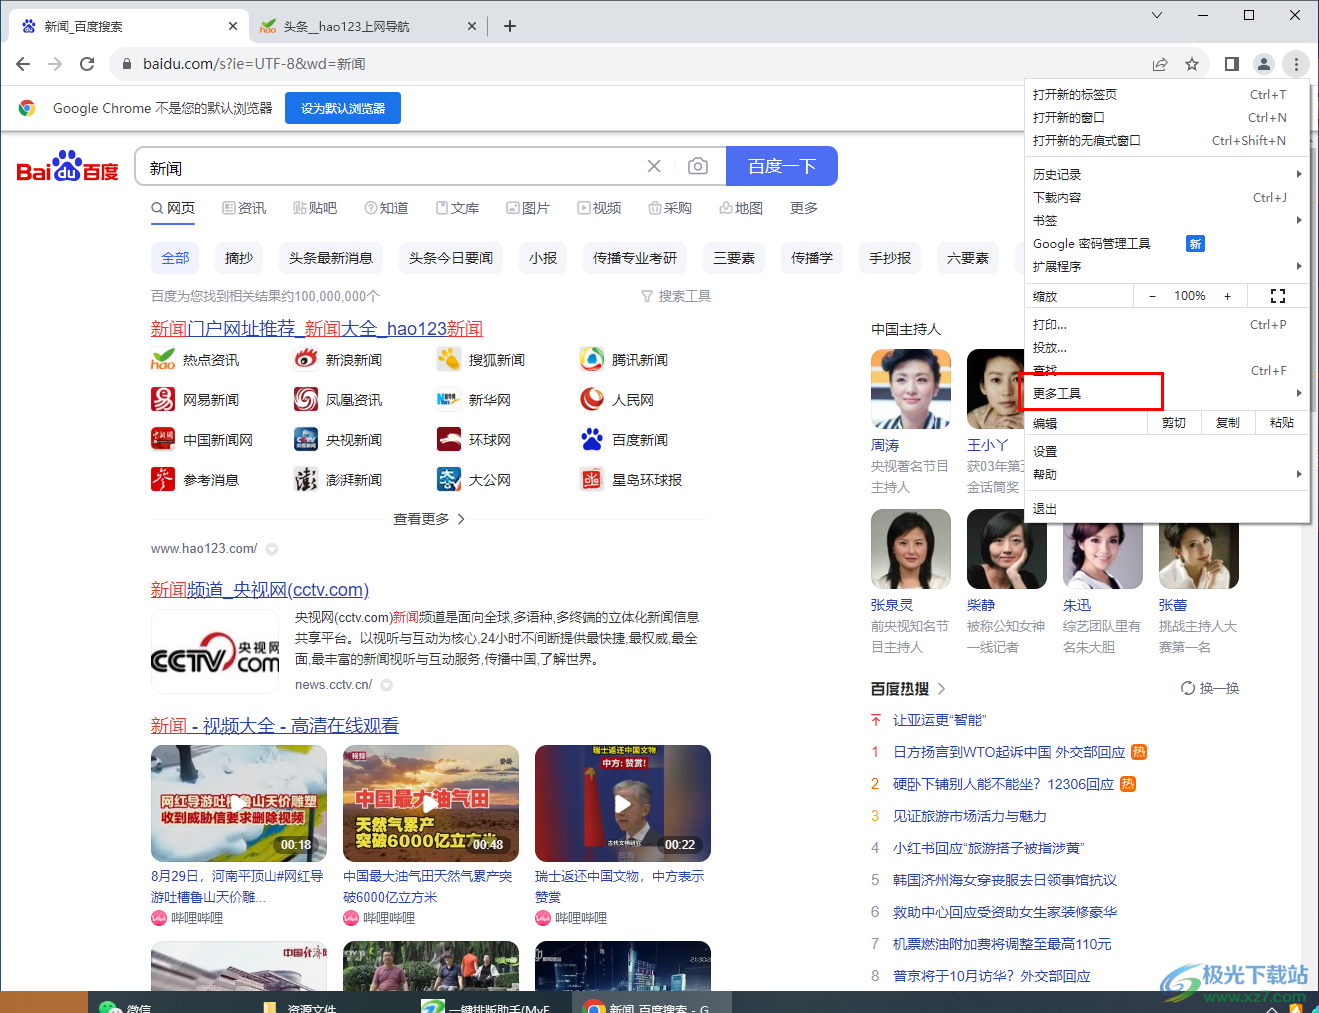Expand the 扩展程序 submenu
This screenshot has height=1013, width=1319.
pos(1167,266)
